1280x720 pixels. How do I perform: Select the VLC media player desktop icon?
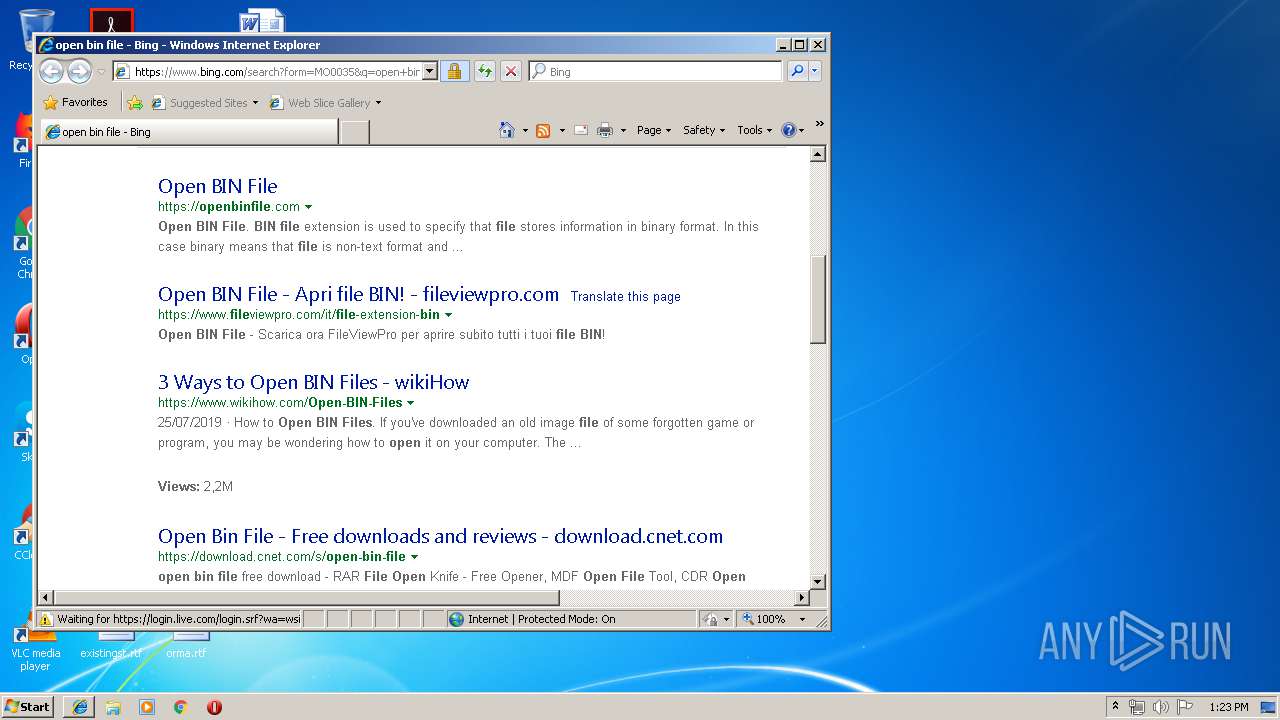[x=35, y=651]
